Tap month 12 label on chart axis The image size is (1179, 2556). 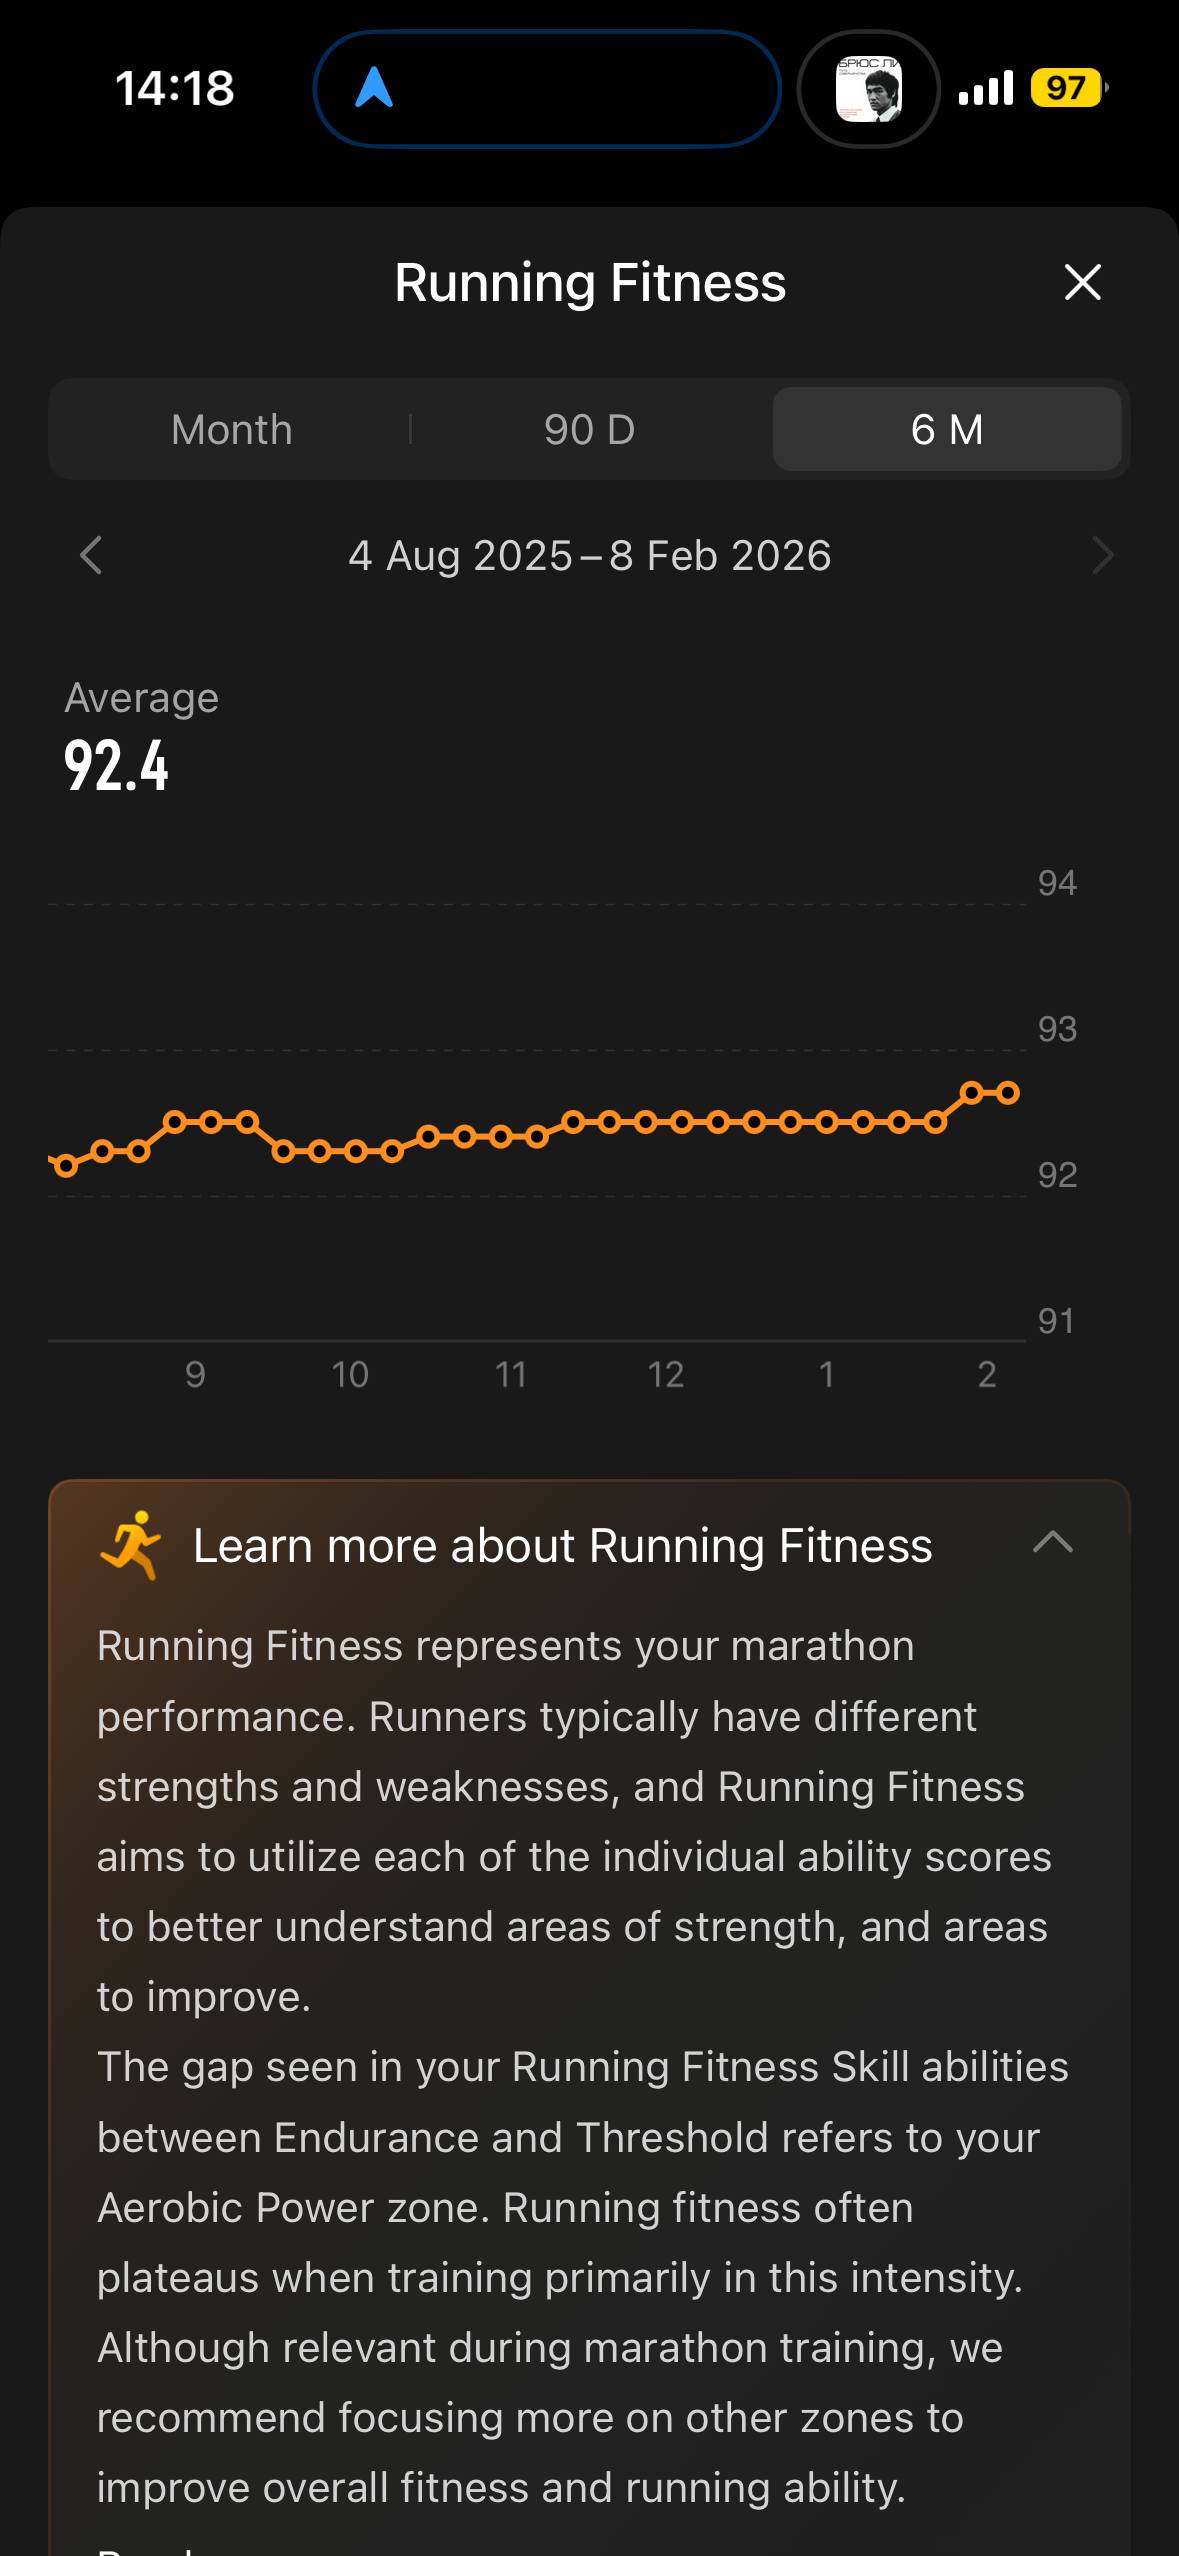665,1375
